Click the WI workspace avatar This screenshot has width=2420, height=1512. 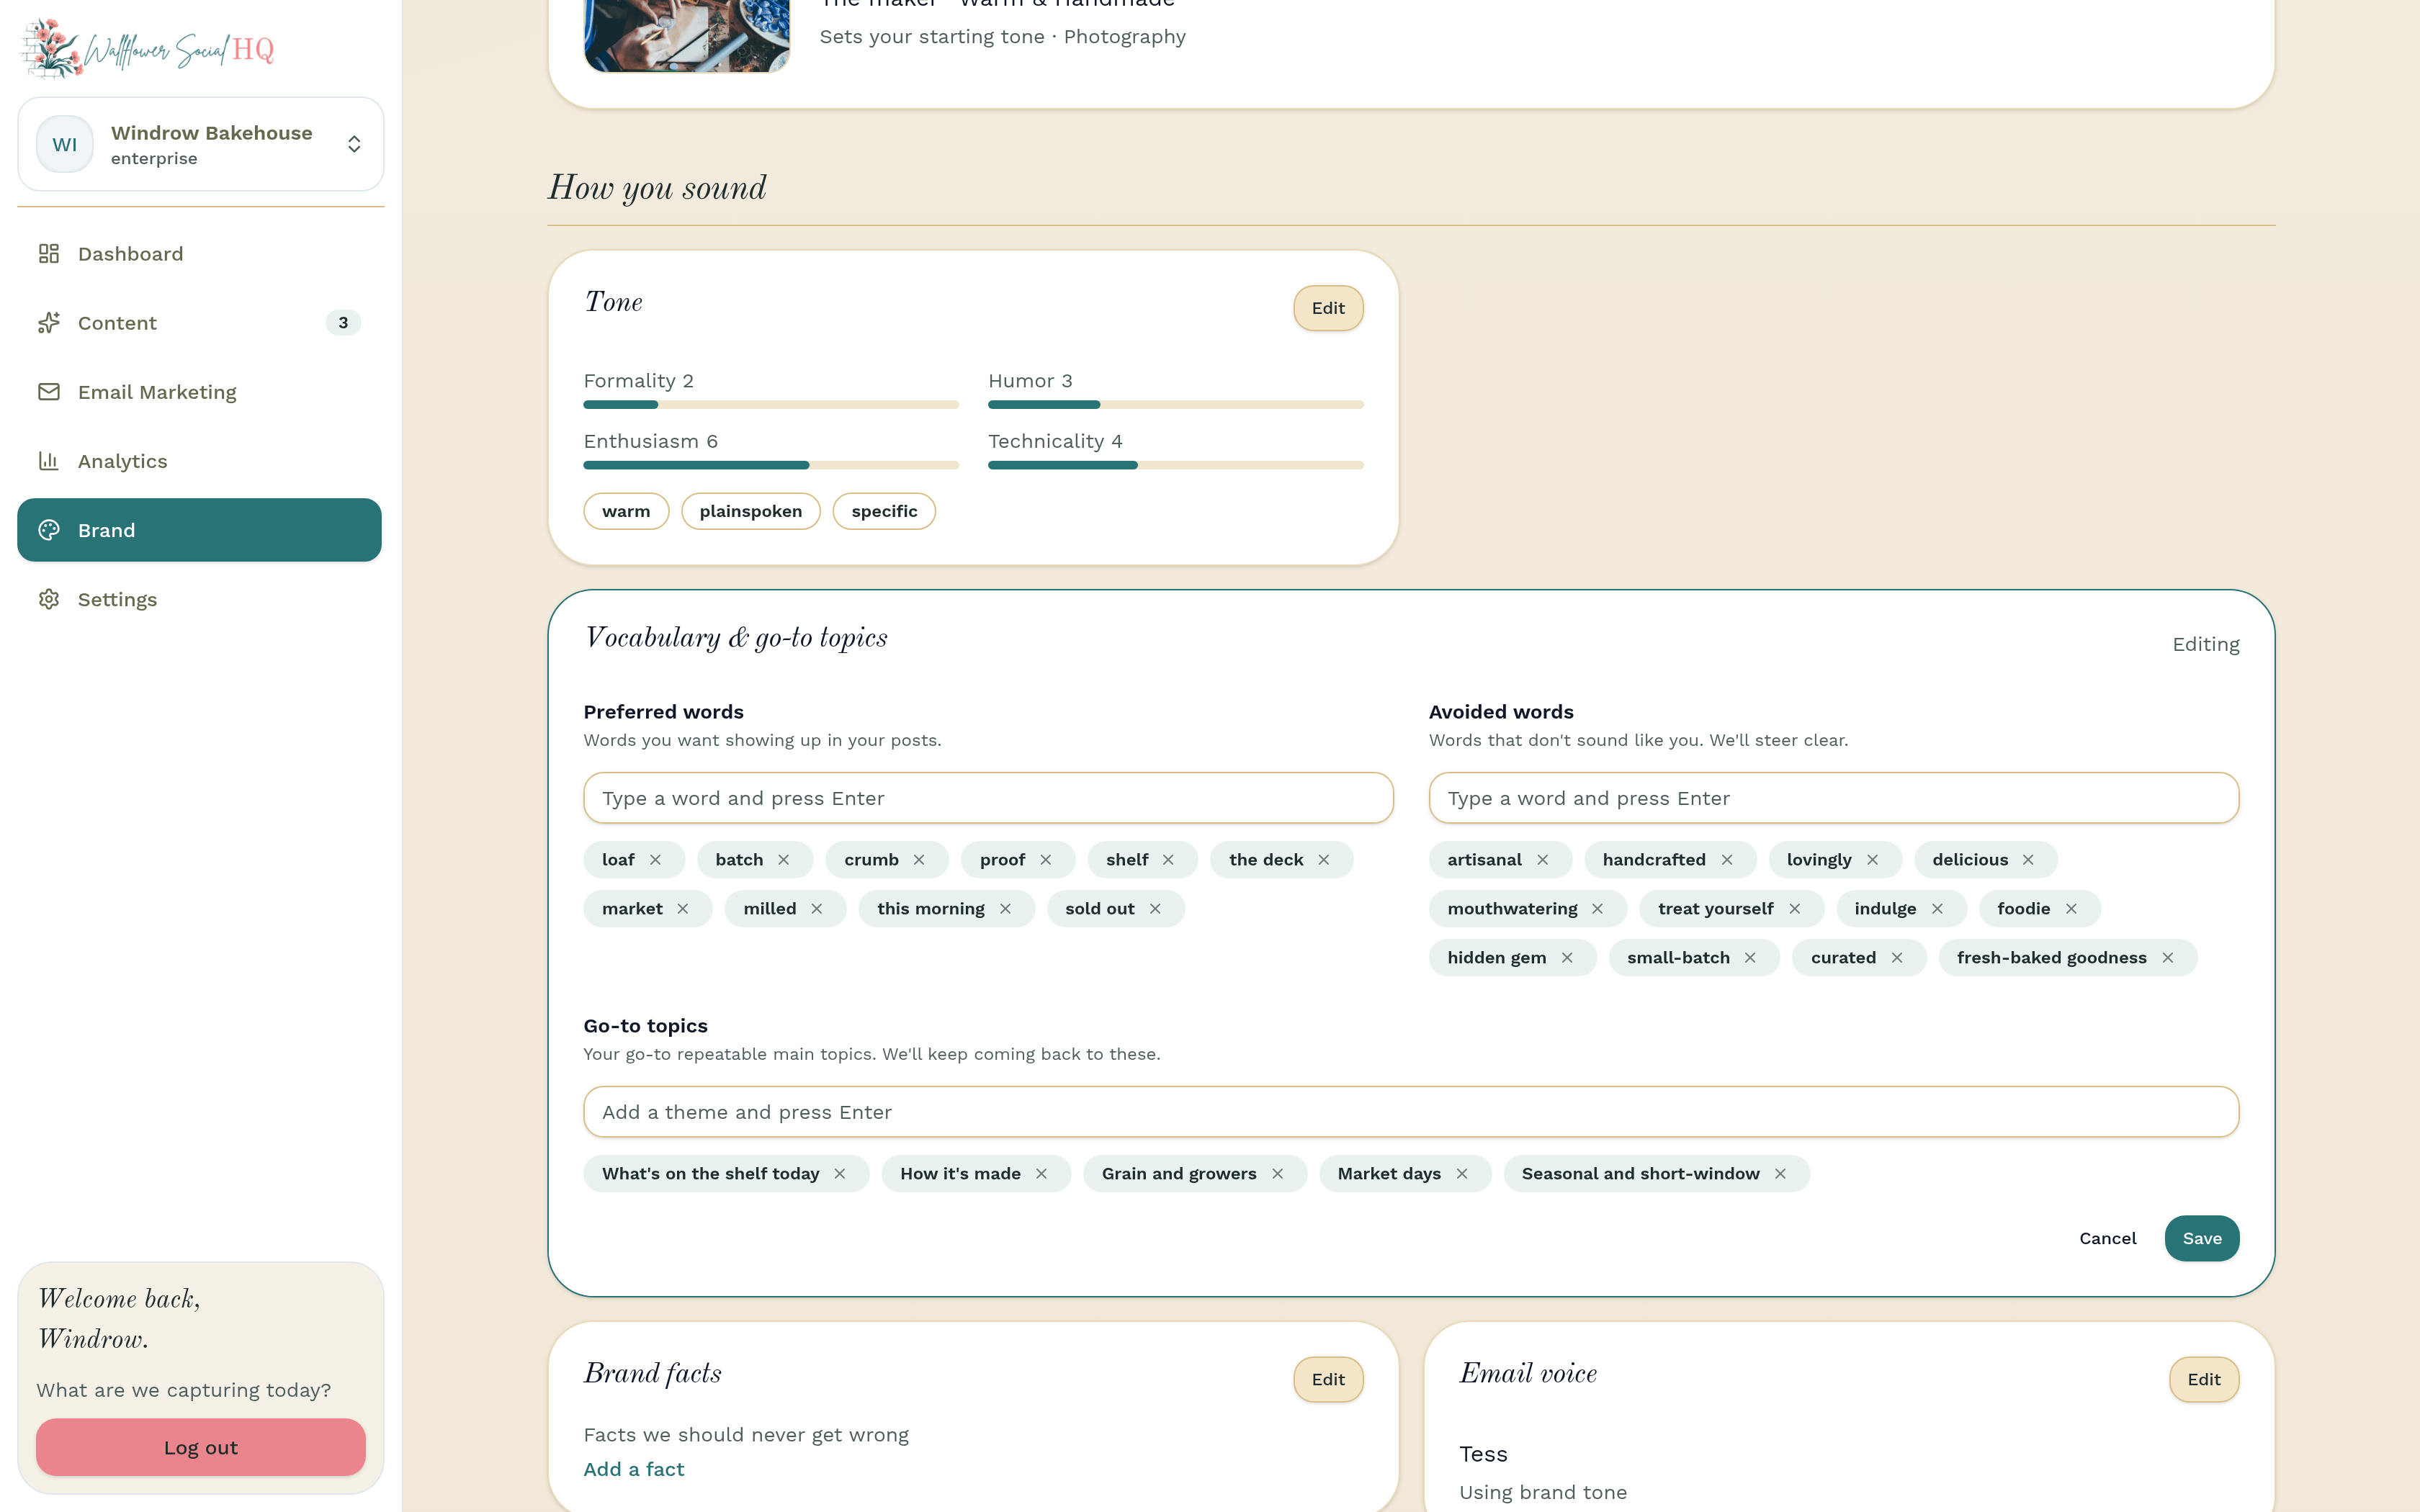[65, 144]
